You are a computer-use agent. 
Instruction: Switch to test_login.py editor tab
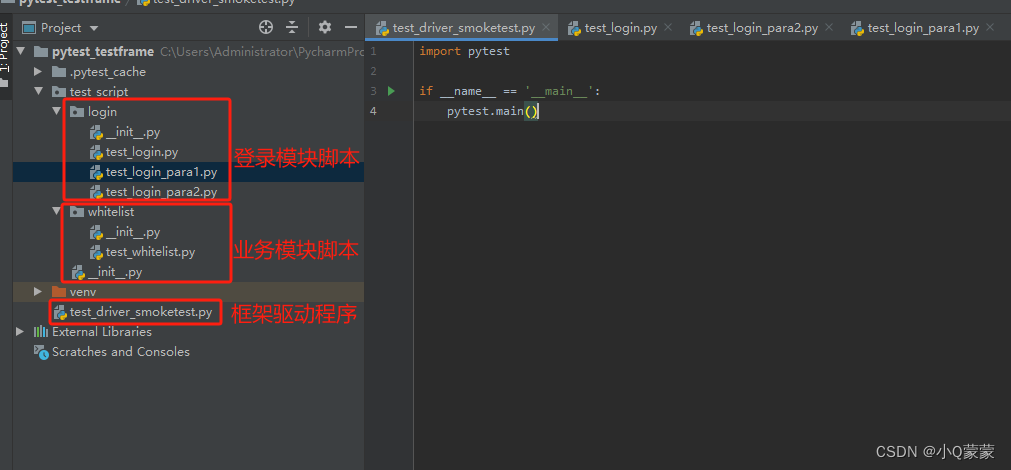pyautogui.click(x=621, y=28)
